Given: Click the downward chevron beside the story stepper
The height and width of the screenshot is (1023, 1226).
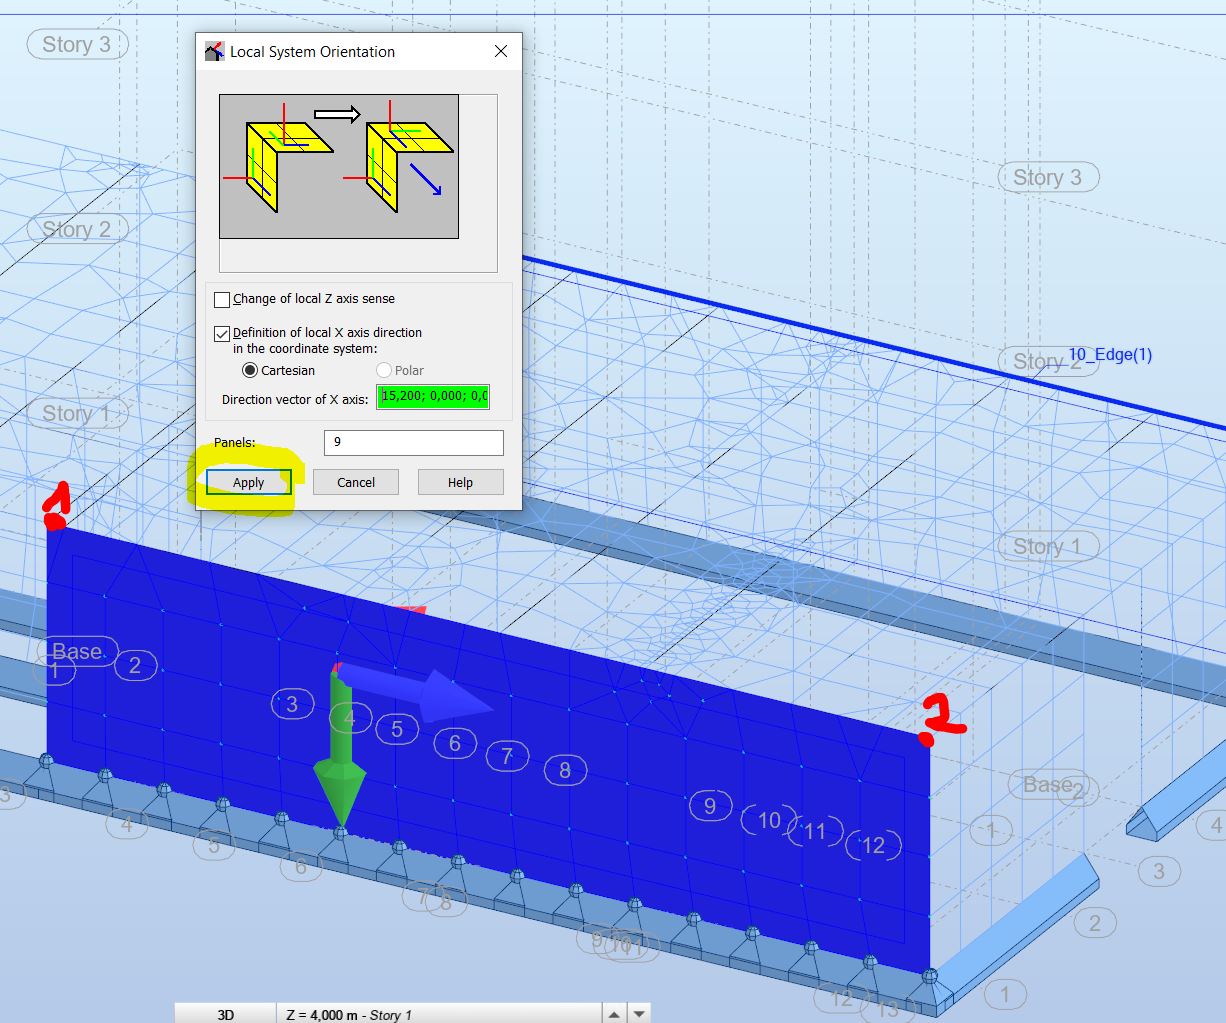Looking at the screenshot, I should [x=637, y=1013].
